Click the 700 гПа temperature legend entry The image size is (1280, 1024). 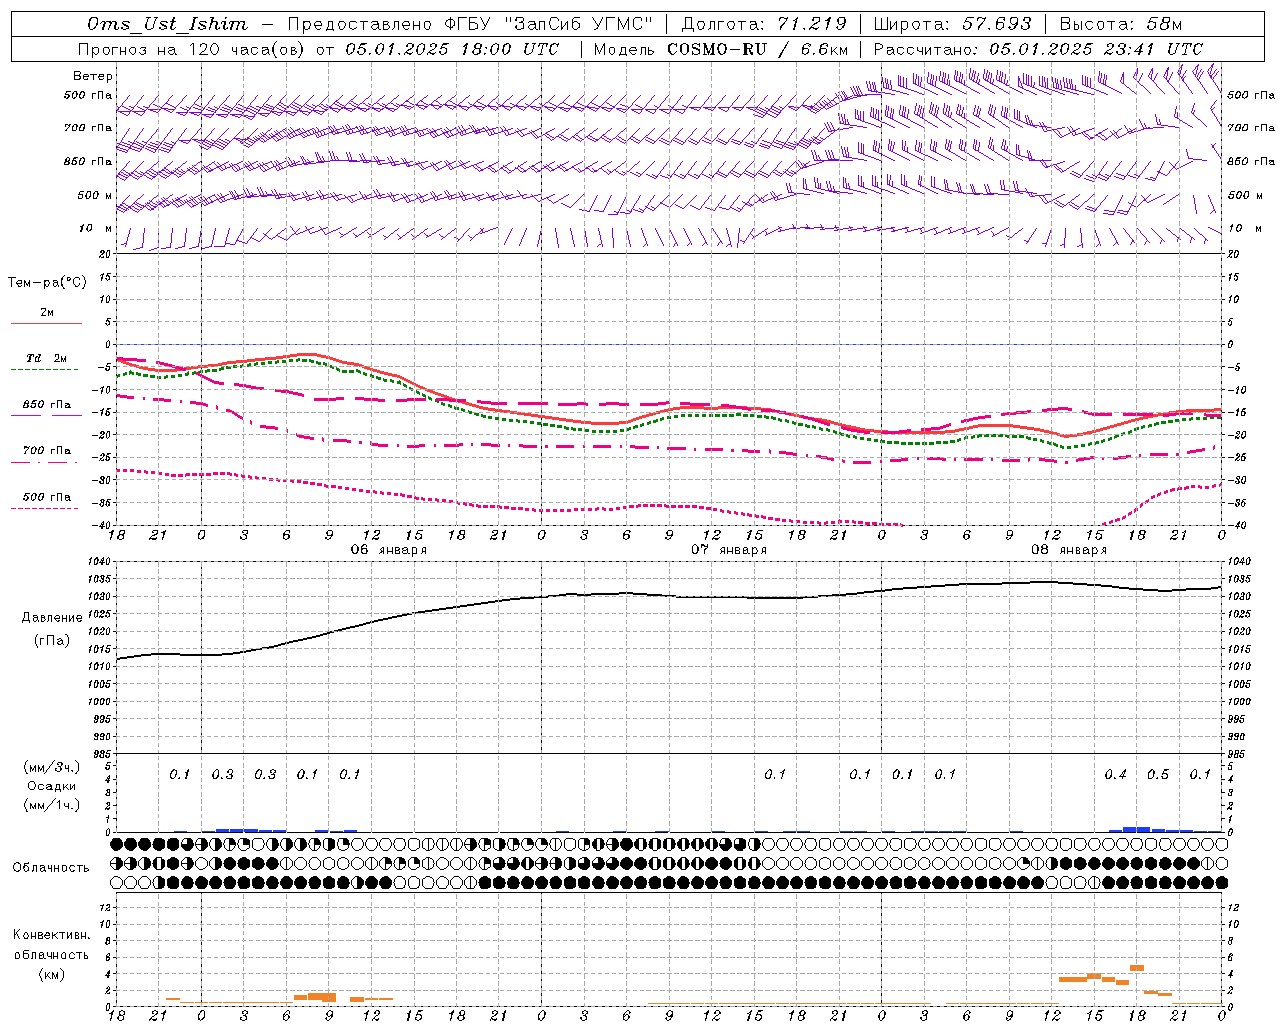click(47, 451)
